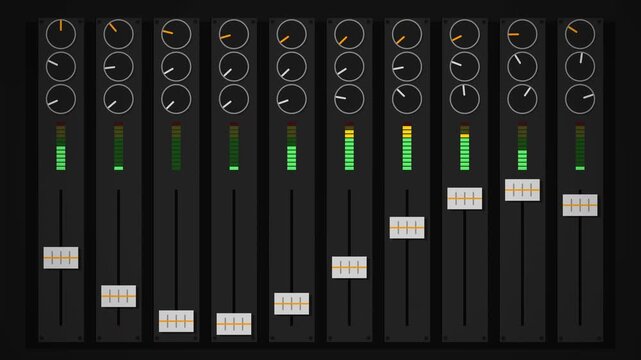
Task: Click the level meter on channel 2
Action: pos(119,146)
